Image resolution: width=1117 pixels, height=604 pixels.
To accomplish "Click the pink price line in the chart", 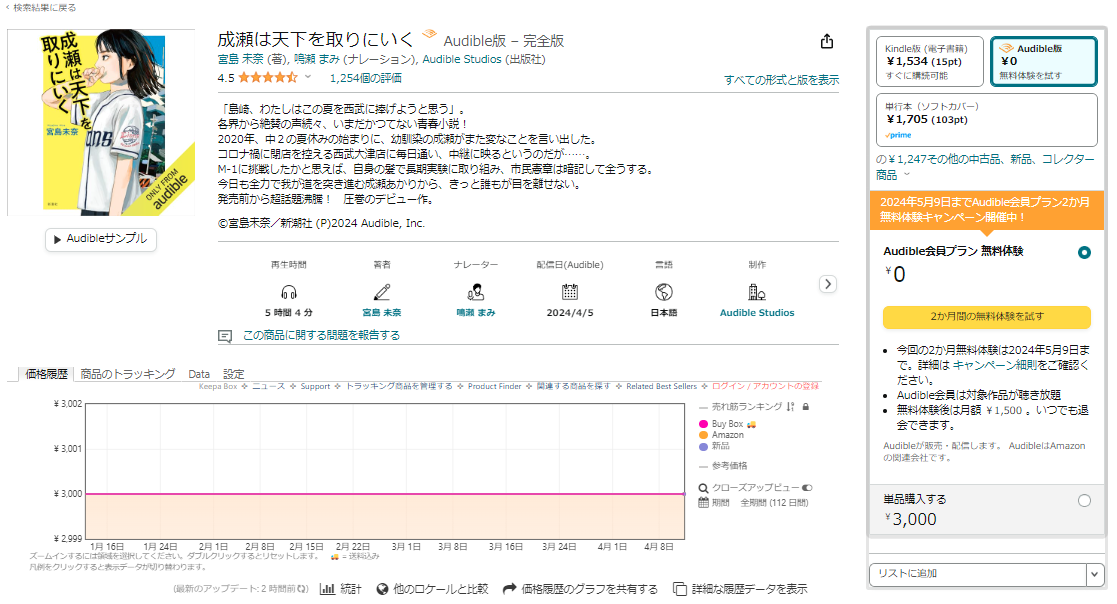I will (385, 494).
